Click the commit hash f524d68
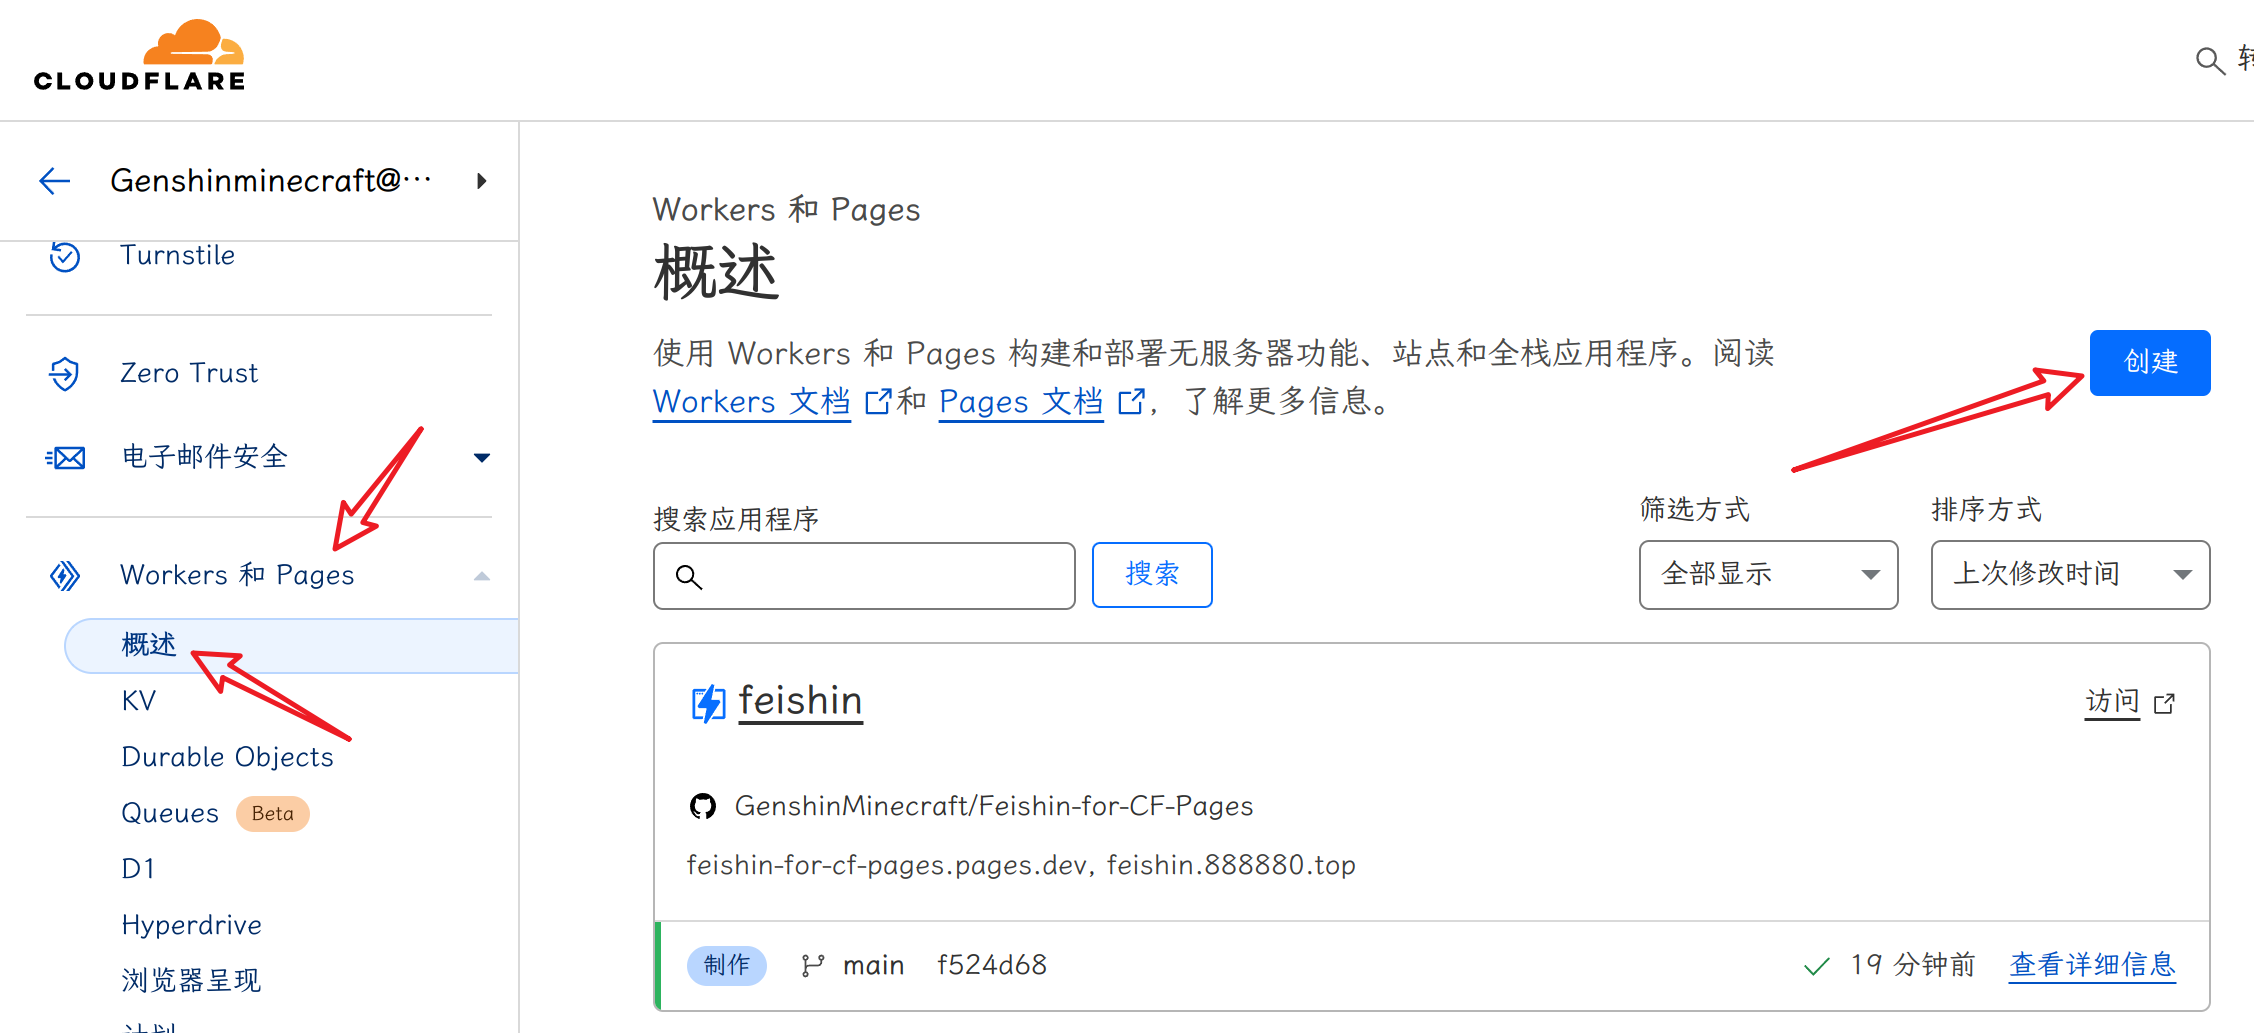Screen dimensions: 2254x1033 click(992, 966)
